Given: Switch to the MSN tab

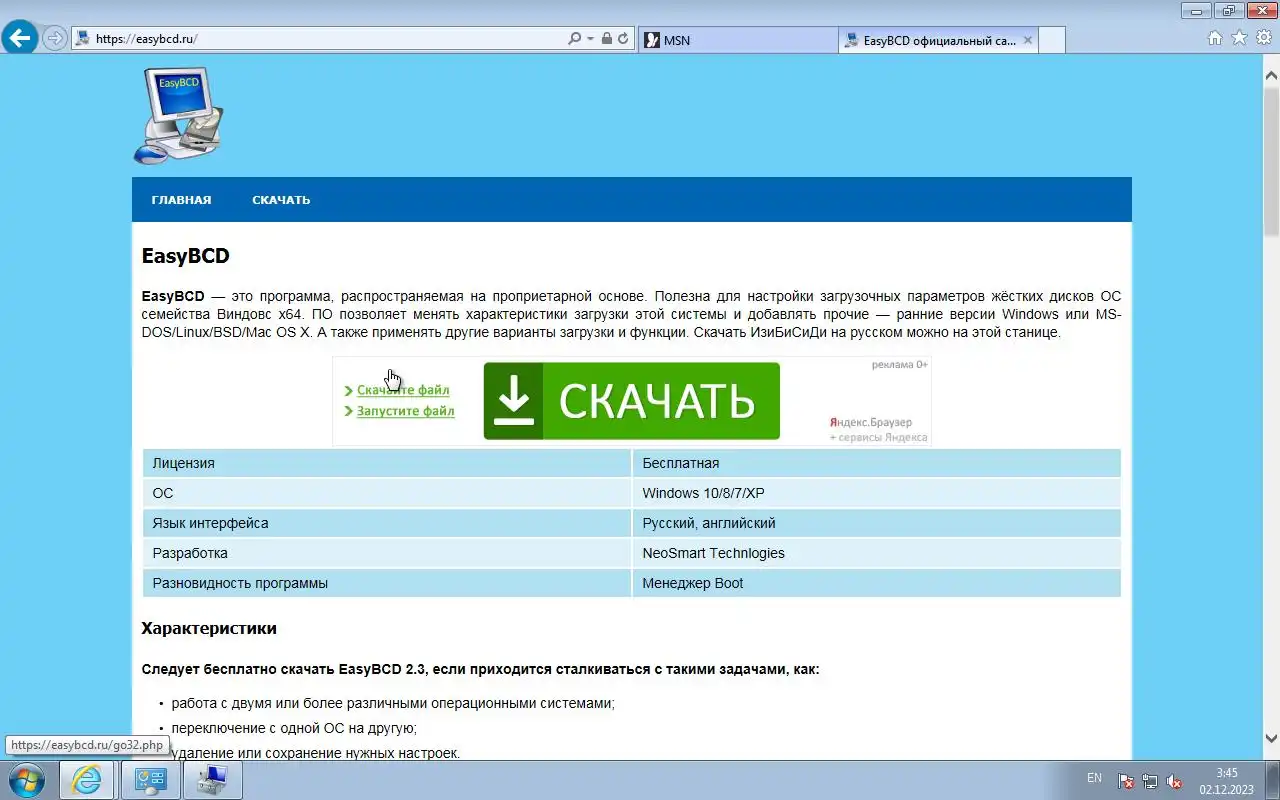Looking at the screenshot, I should coord(738,40).
